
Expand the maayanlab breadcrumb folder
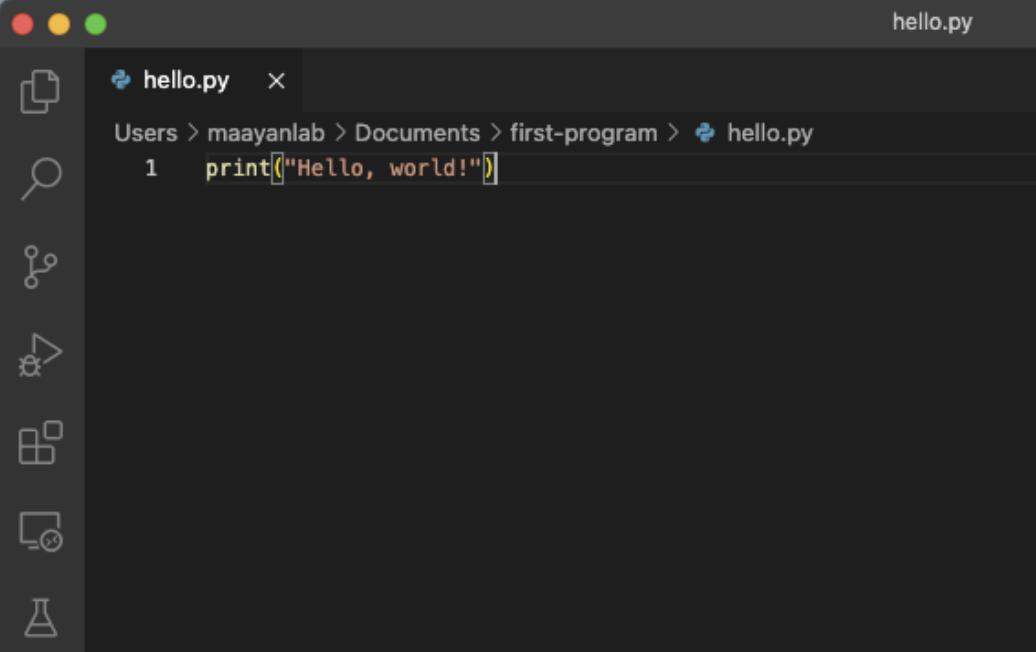266,133
